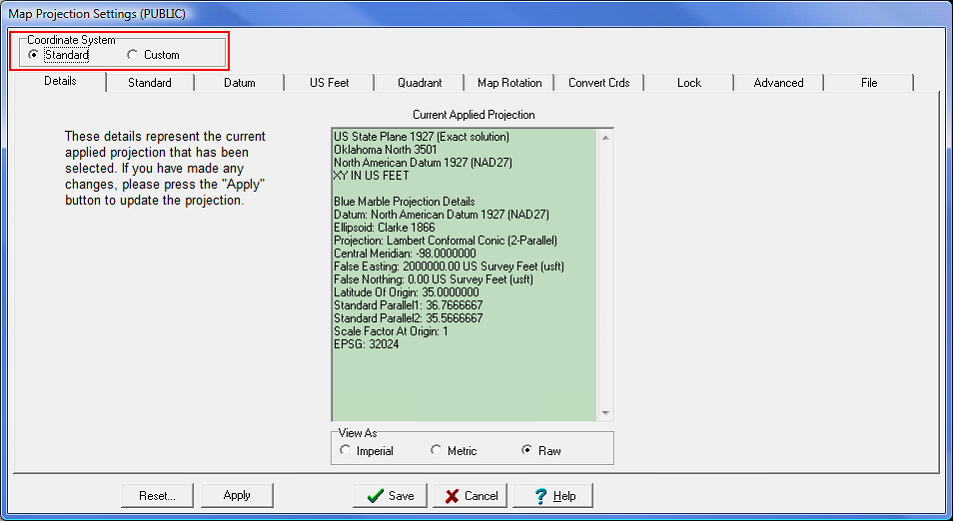The image size is (954, 522).
Task: Click the green checkmark Save button
Action: (x=390, y=496)
